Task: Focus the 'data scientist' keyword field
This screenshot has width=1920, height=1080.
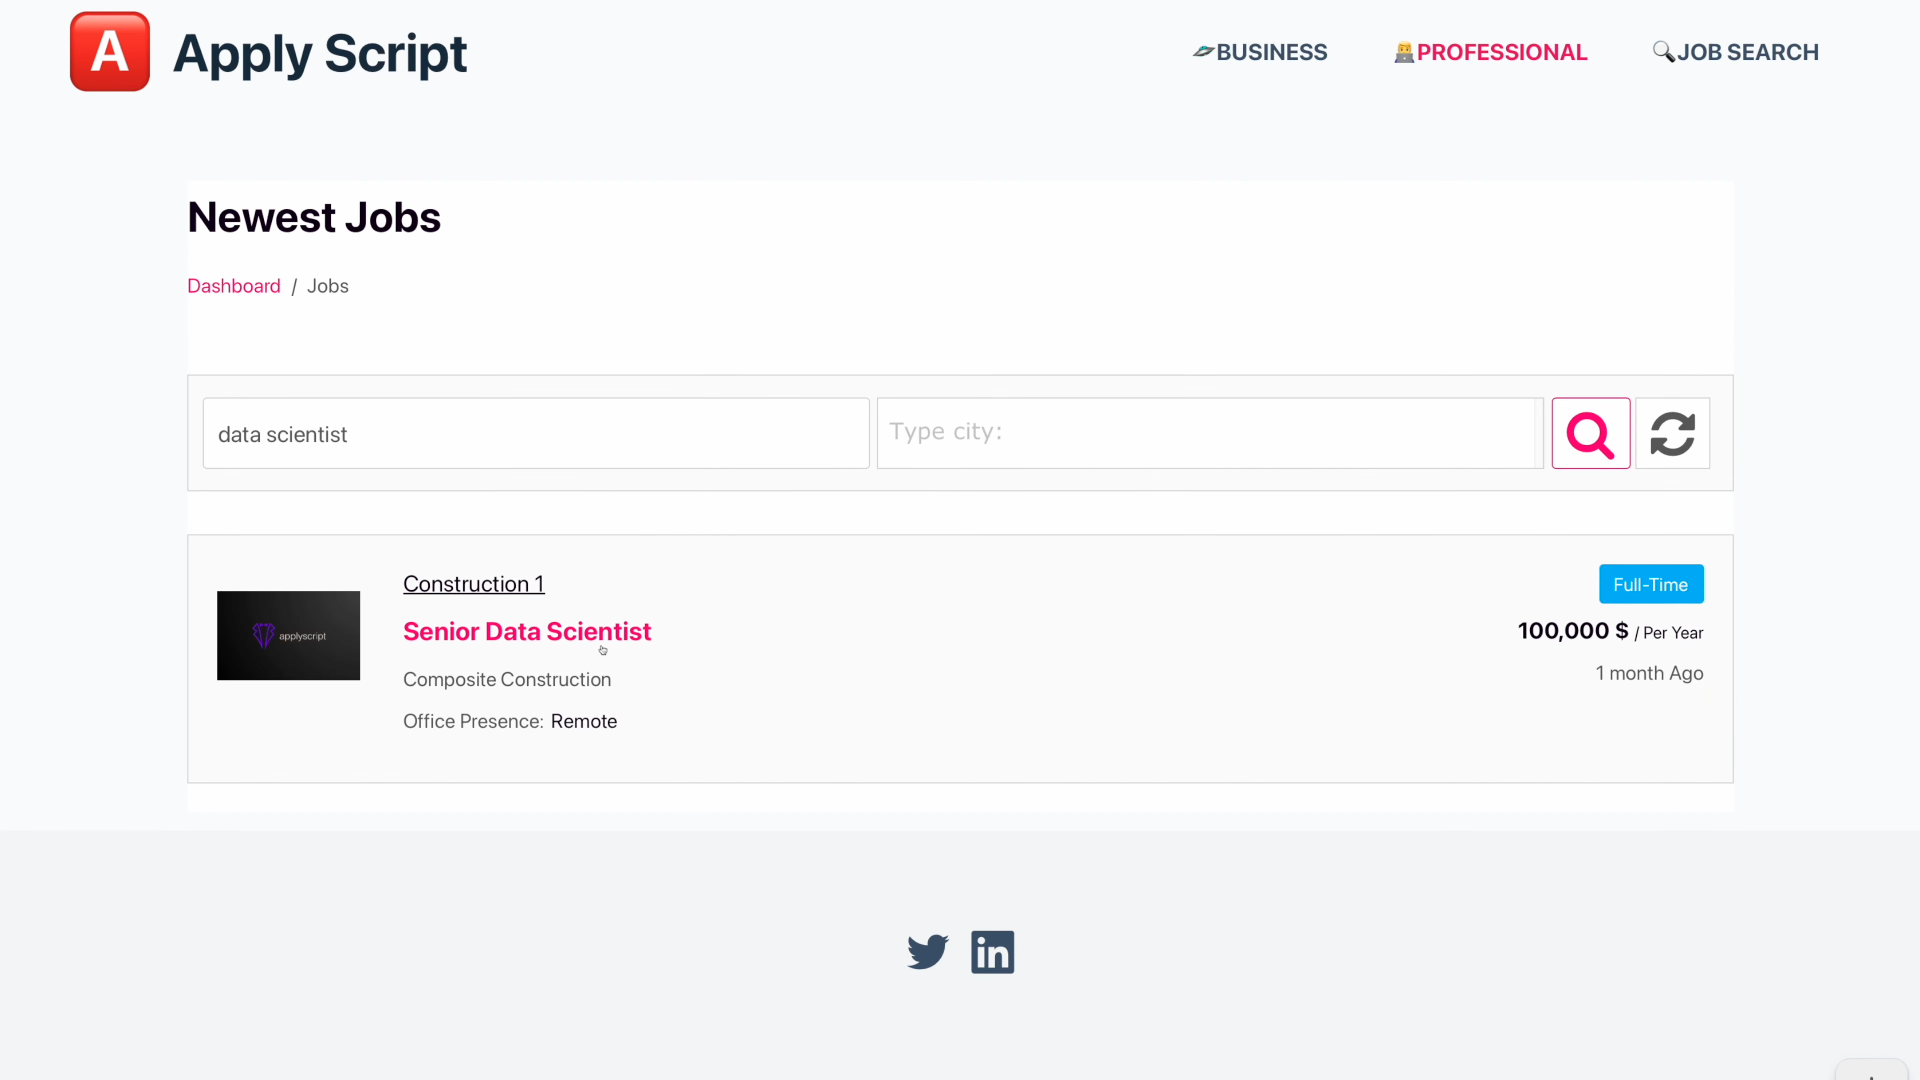Action: [536, 434]
